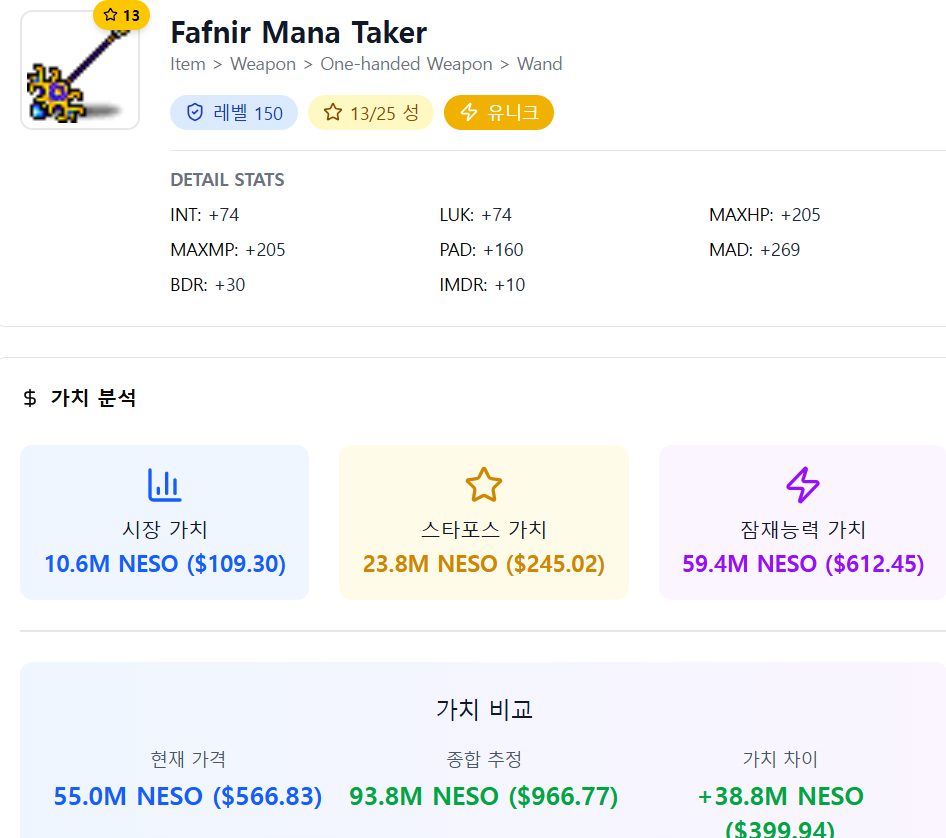Image resolution: width=946 pixels, height=838 pixels.
Task: Open the Item breadcrumb link
Action: pyautogui.click(x=187, y=64)
